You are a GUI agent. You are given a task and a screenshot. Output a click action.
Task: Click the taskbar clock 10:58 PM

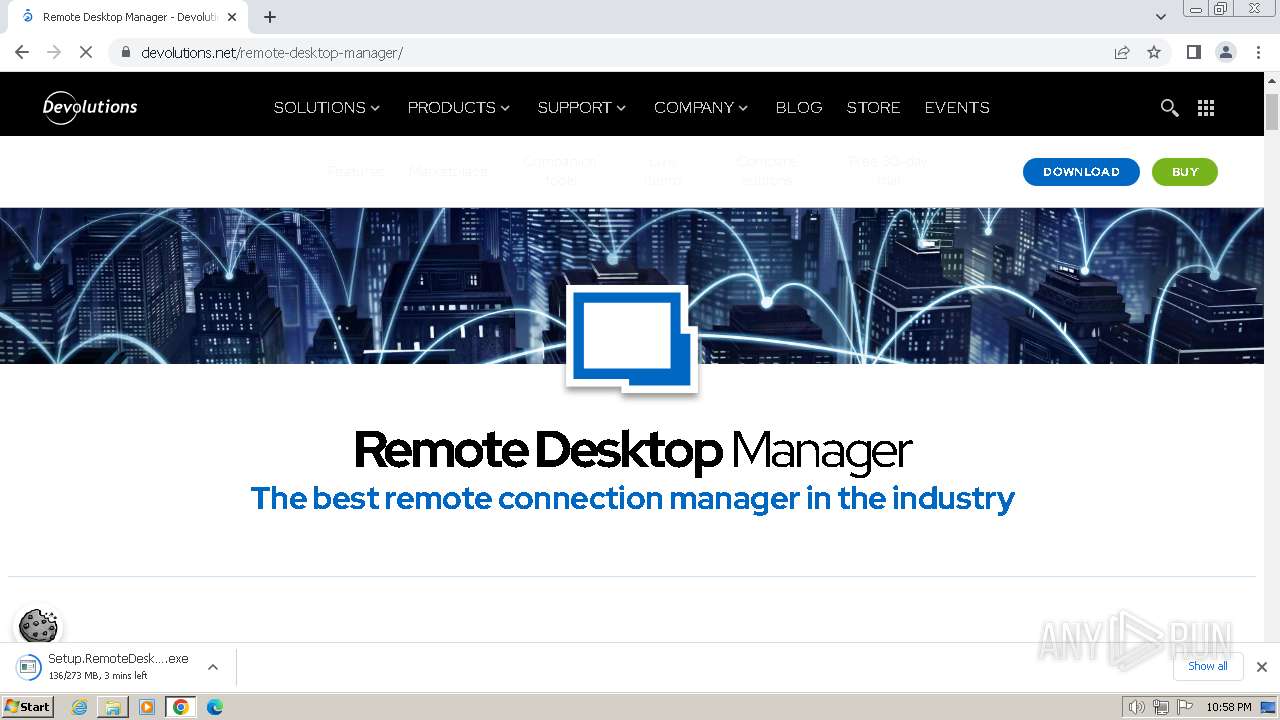pos(1229,707)
